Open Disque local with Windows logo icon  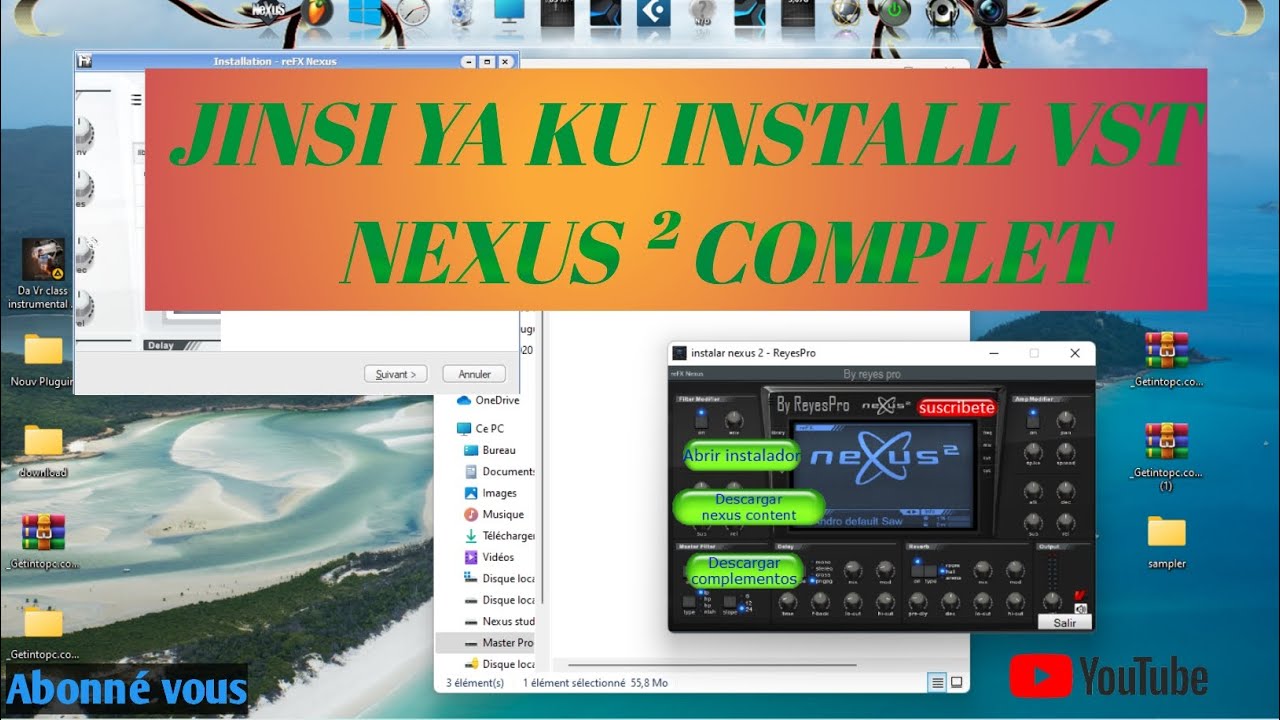point(499,578)
